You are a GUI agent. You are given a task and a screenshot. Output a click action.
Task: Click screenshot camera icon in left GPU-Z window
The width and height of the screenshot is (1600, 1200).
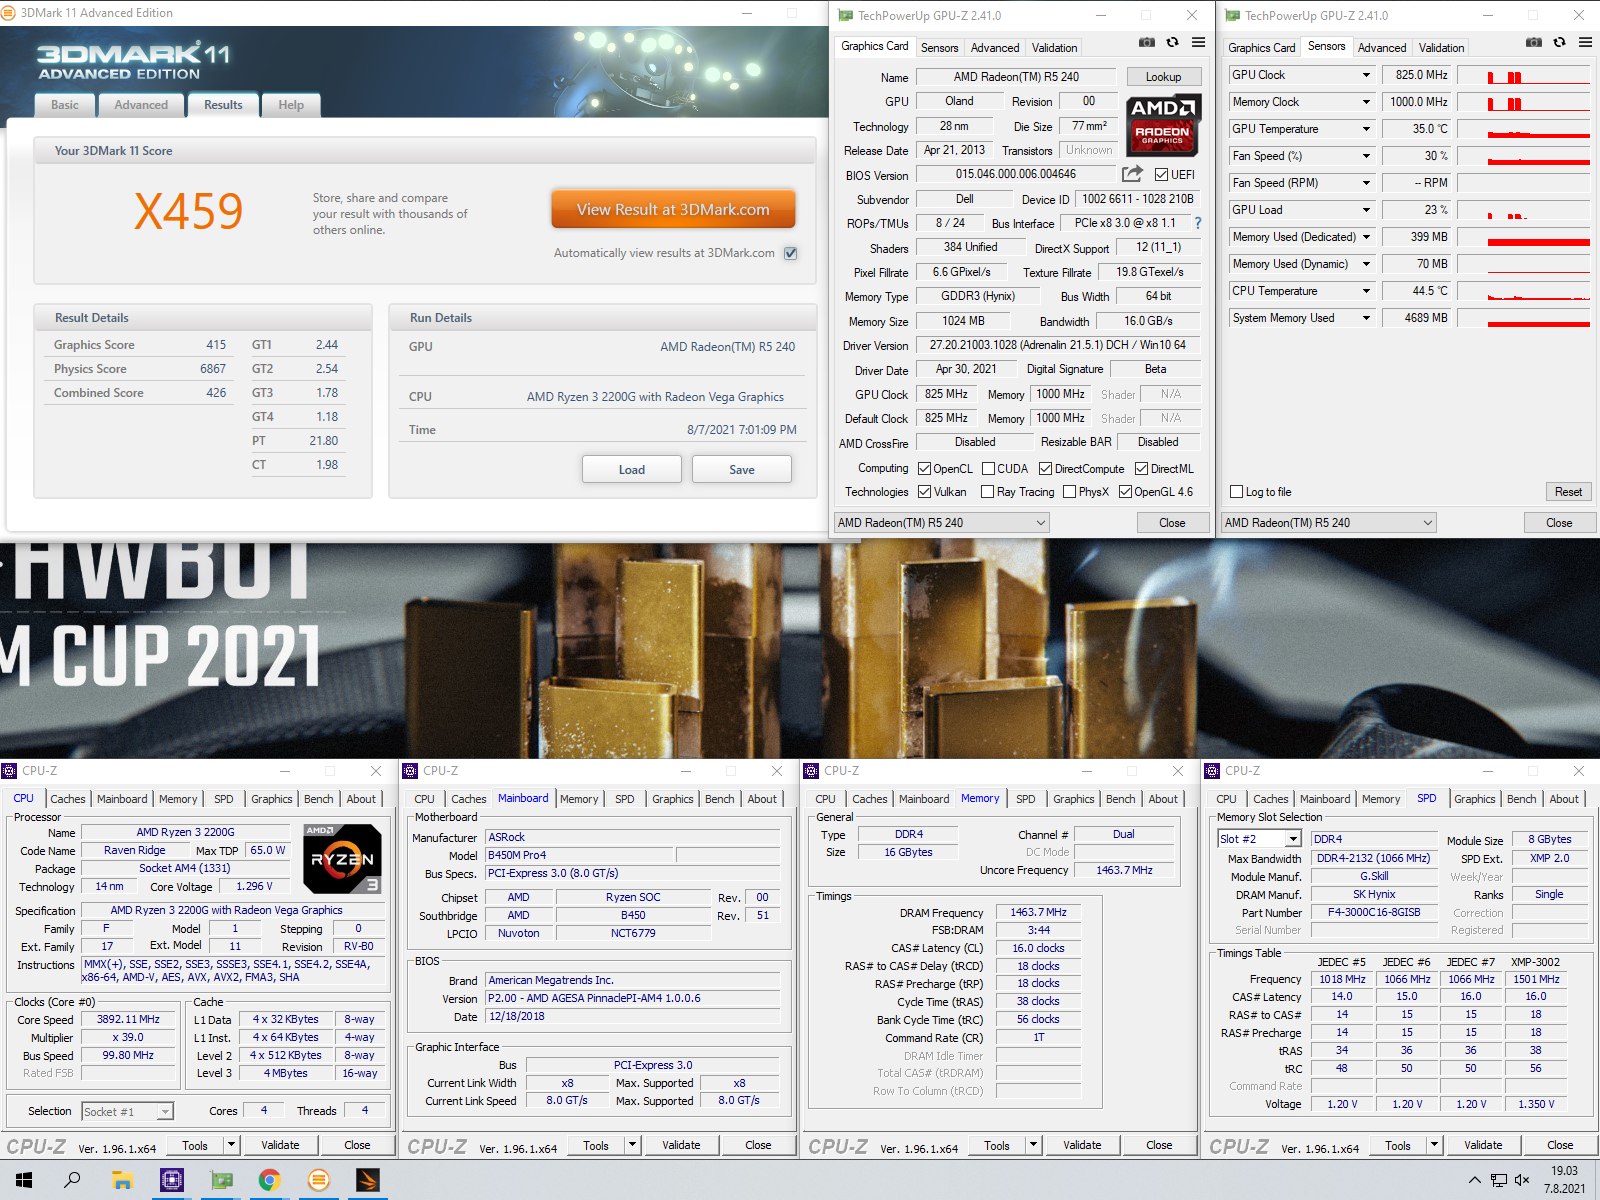point(1146,43)
